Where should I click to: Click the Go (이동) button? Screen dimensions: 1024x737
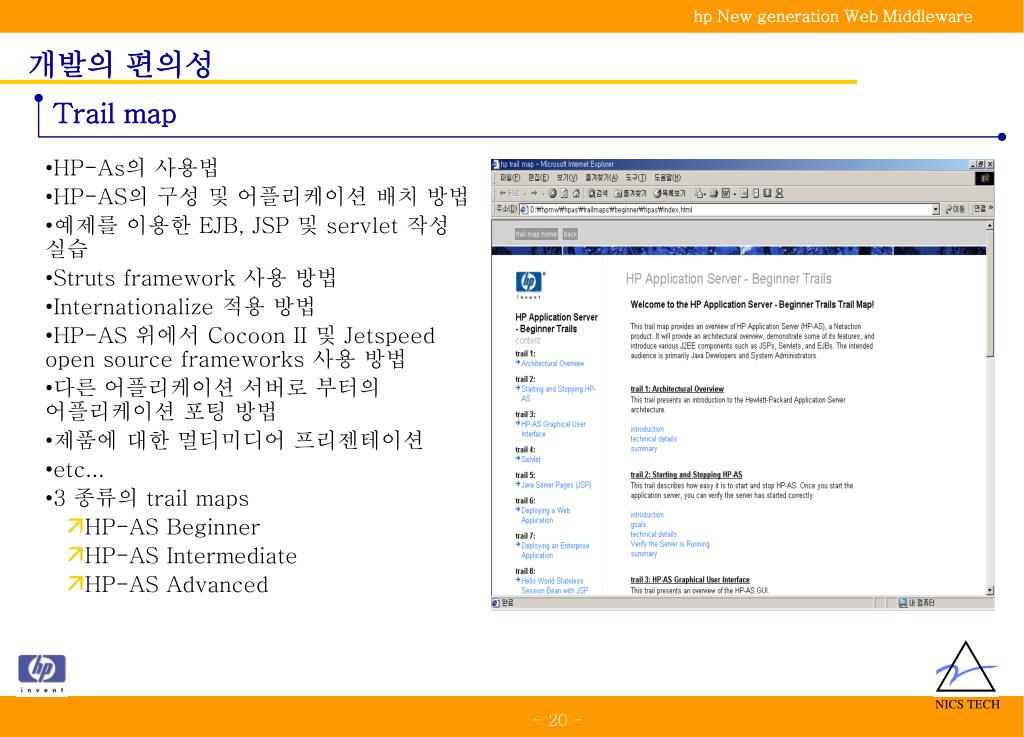(955, 210)
